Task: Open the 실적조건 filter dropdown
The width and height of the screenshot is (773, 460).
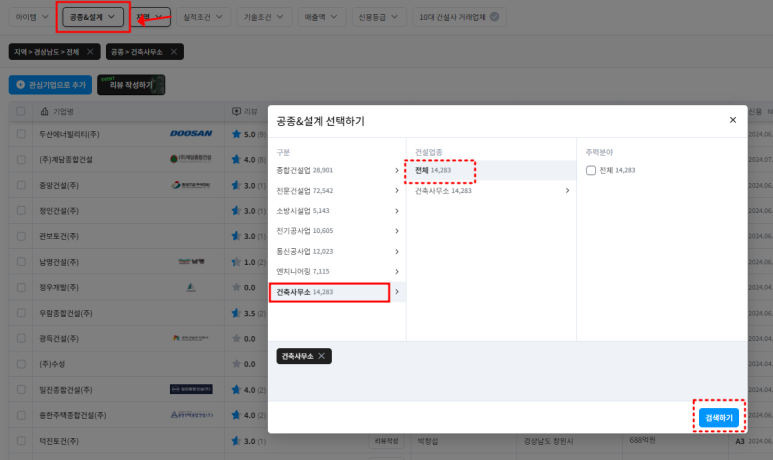Action: (x=203, y=17)
